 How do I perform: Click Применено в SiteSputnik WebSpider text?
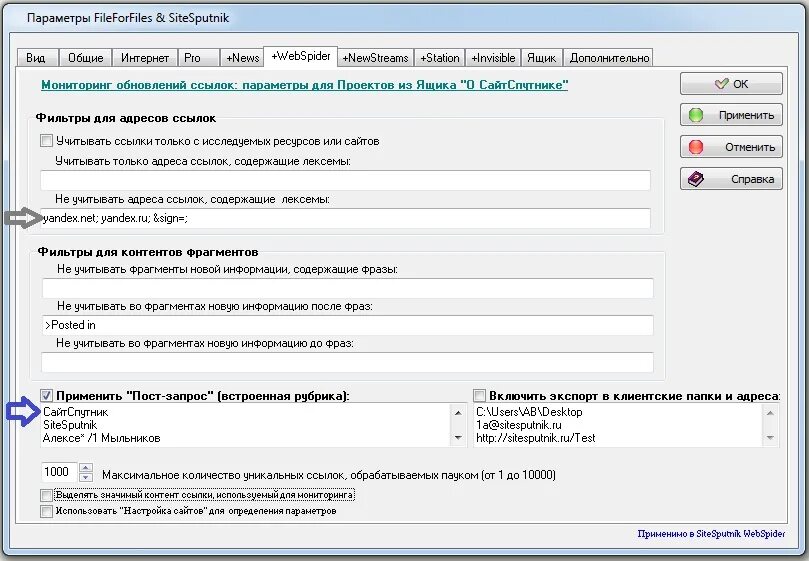pos(711,534)
